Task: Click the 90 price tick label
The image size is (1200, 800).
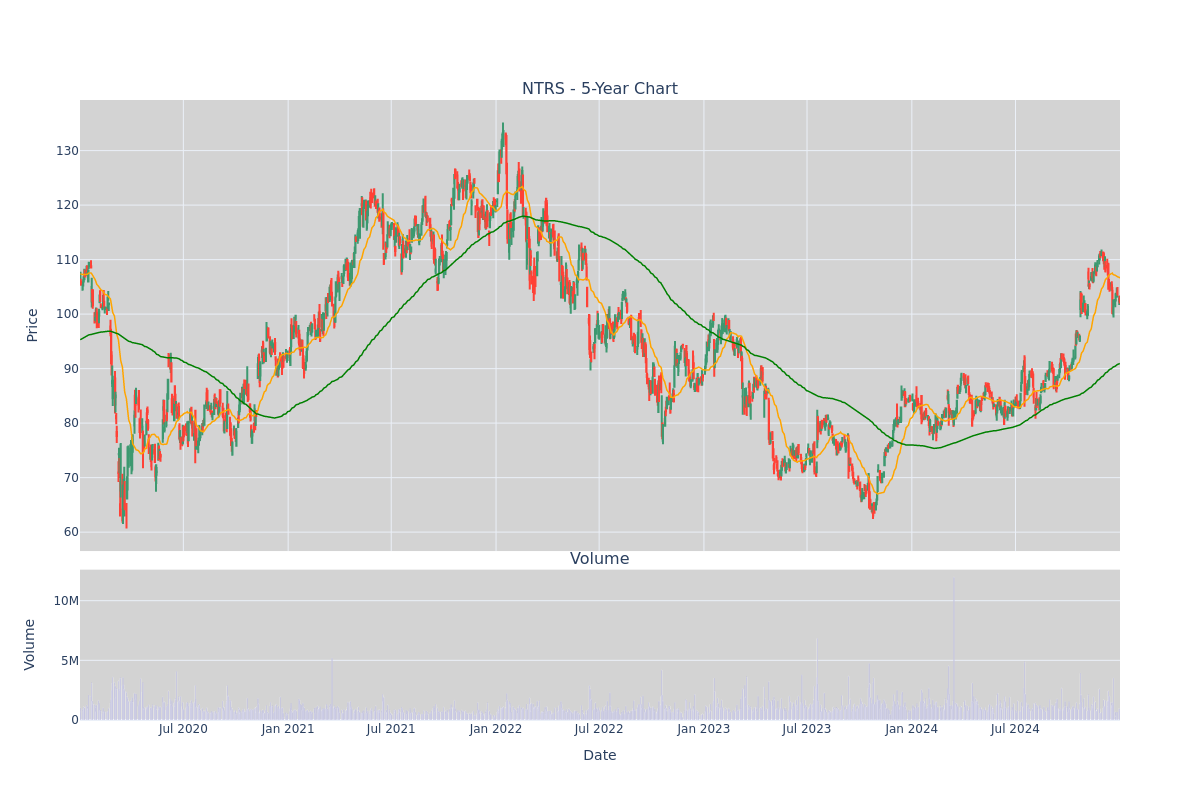Action: pyautogui.click(x=71, y=369)
